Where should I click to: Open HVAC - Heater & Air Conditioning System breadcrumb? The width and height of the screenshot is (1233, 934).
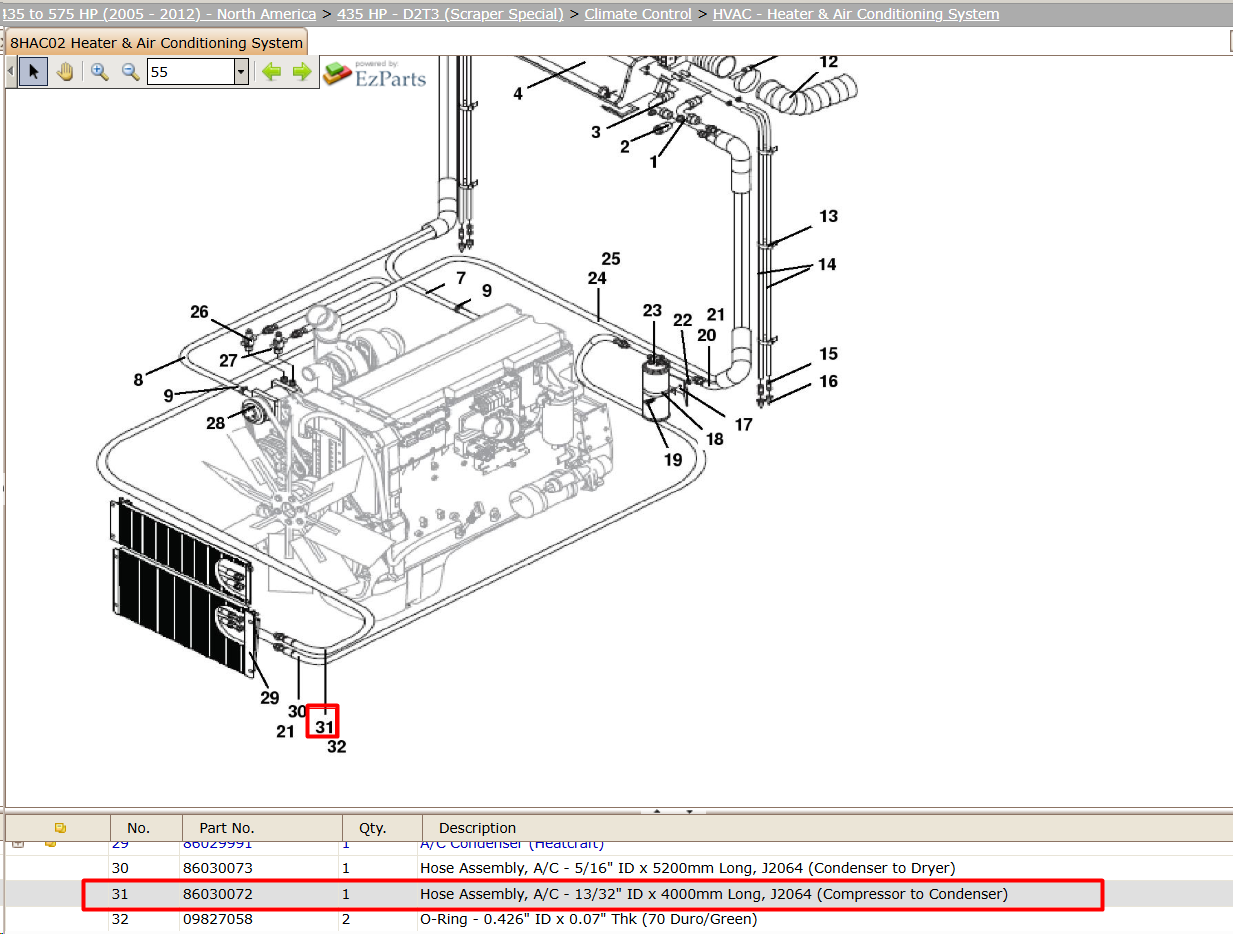tap(856, 14)
